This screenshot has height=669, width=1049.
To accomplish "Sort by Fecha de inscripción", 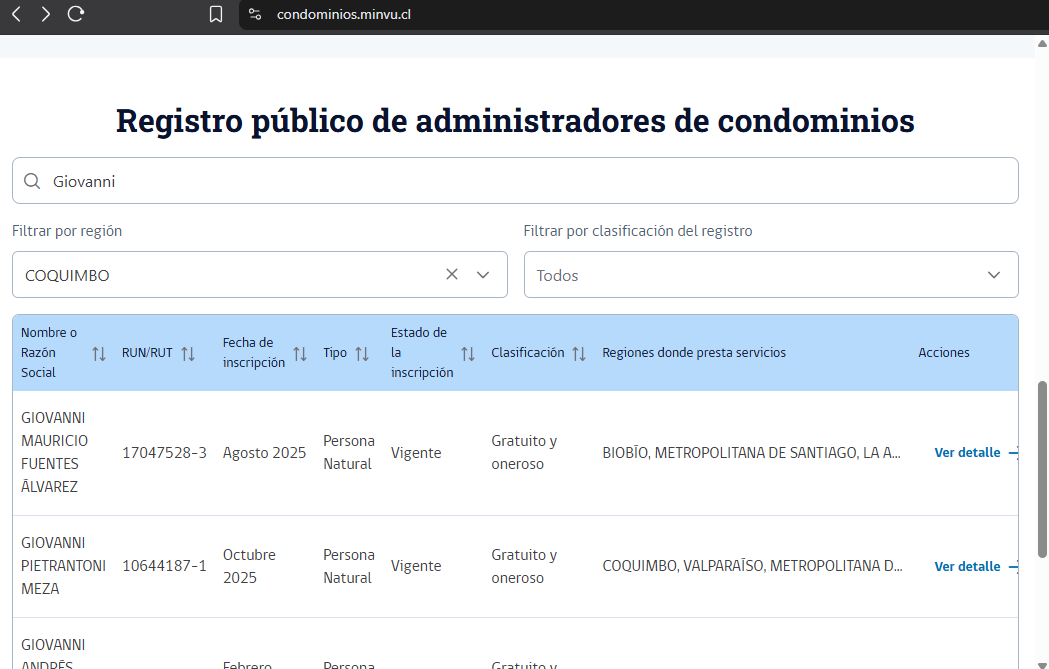I will click(x=300, y=353).
